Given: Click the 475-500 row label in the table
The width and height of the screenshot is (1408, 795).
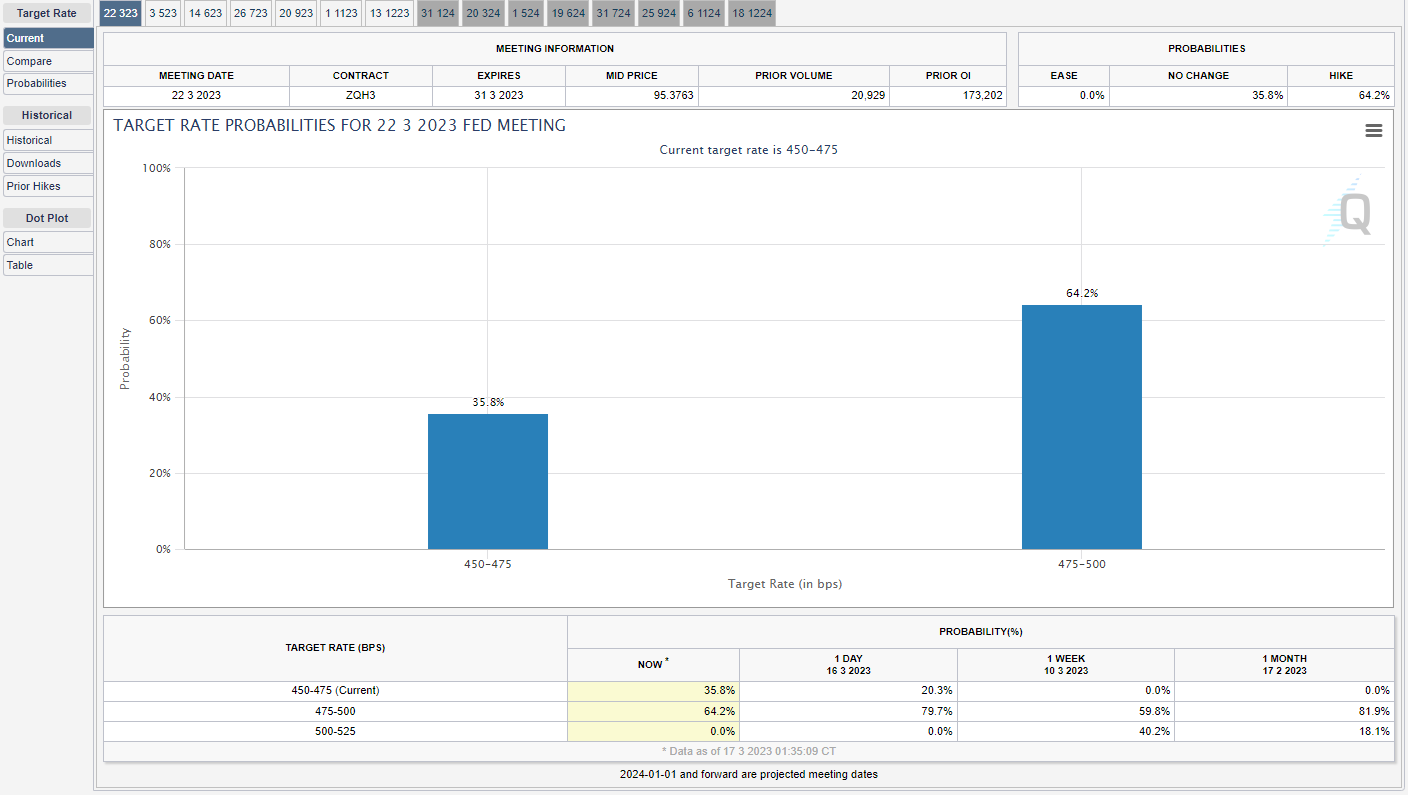Looking at the screenshot, I should tap(335, 711).
